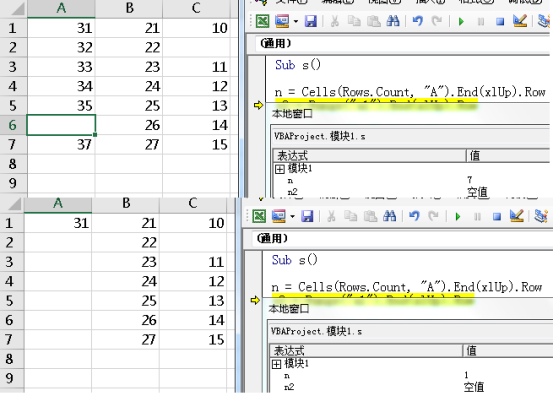Click Reset stop button in upper VBA toolbar
The image size is (554, 397).
pyautogui.click(x=500, y=22)
